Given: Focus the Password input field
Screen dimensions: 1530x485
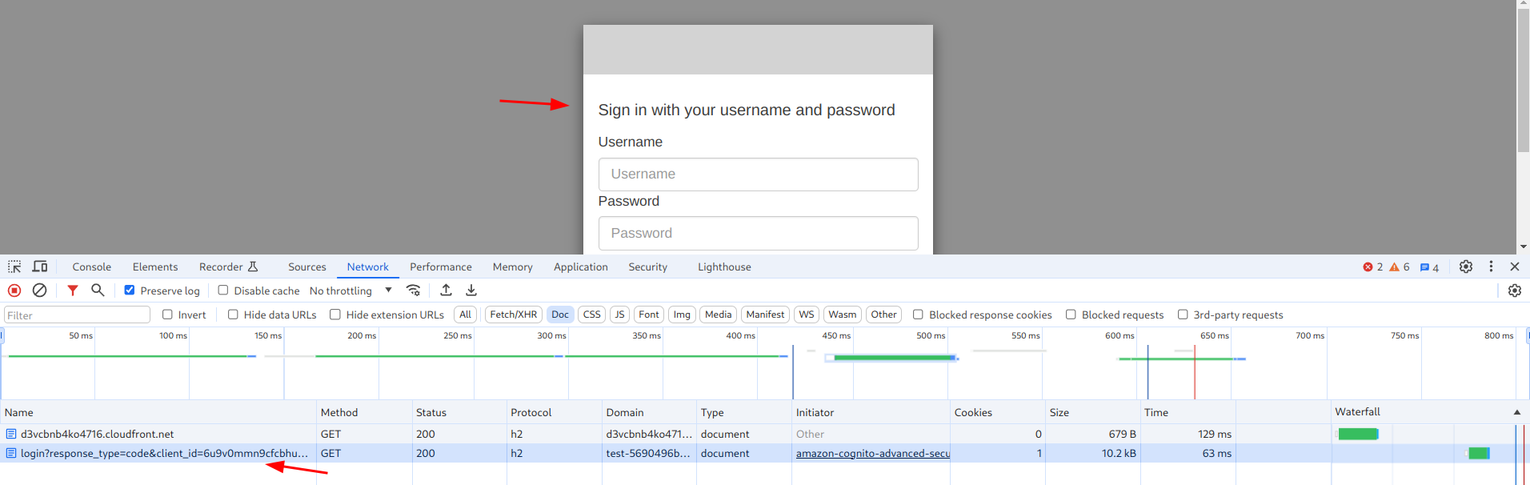Looking at the screenshot, I should tap(758, 233).
